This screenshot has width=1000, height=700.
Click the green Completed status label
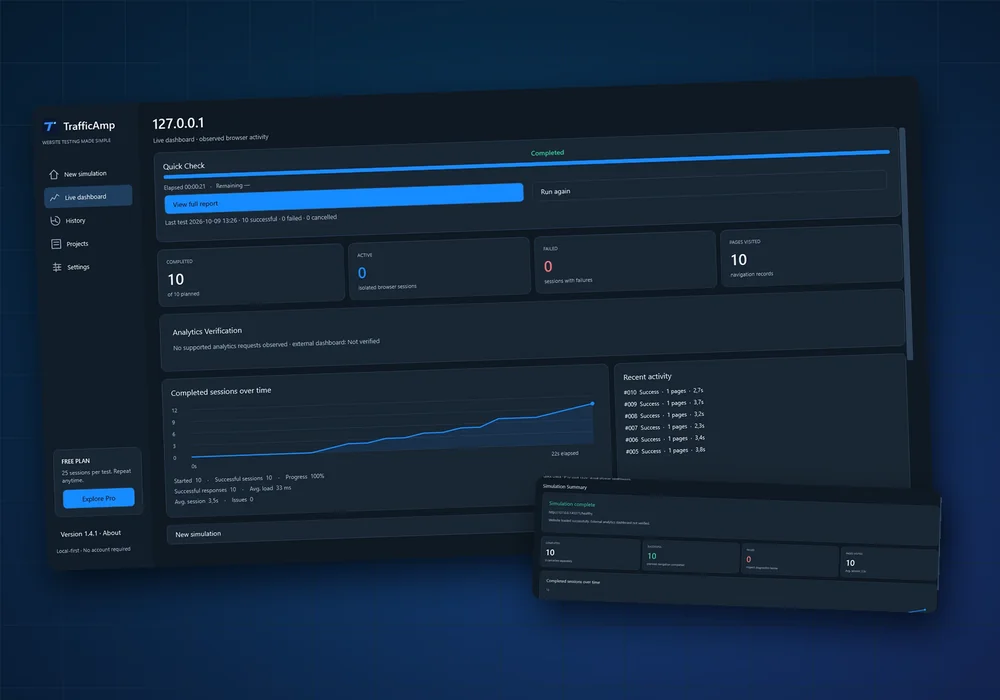tap(547, 153)
